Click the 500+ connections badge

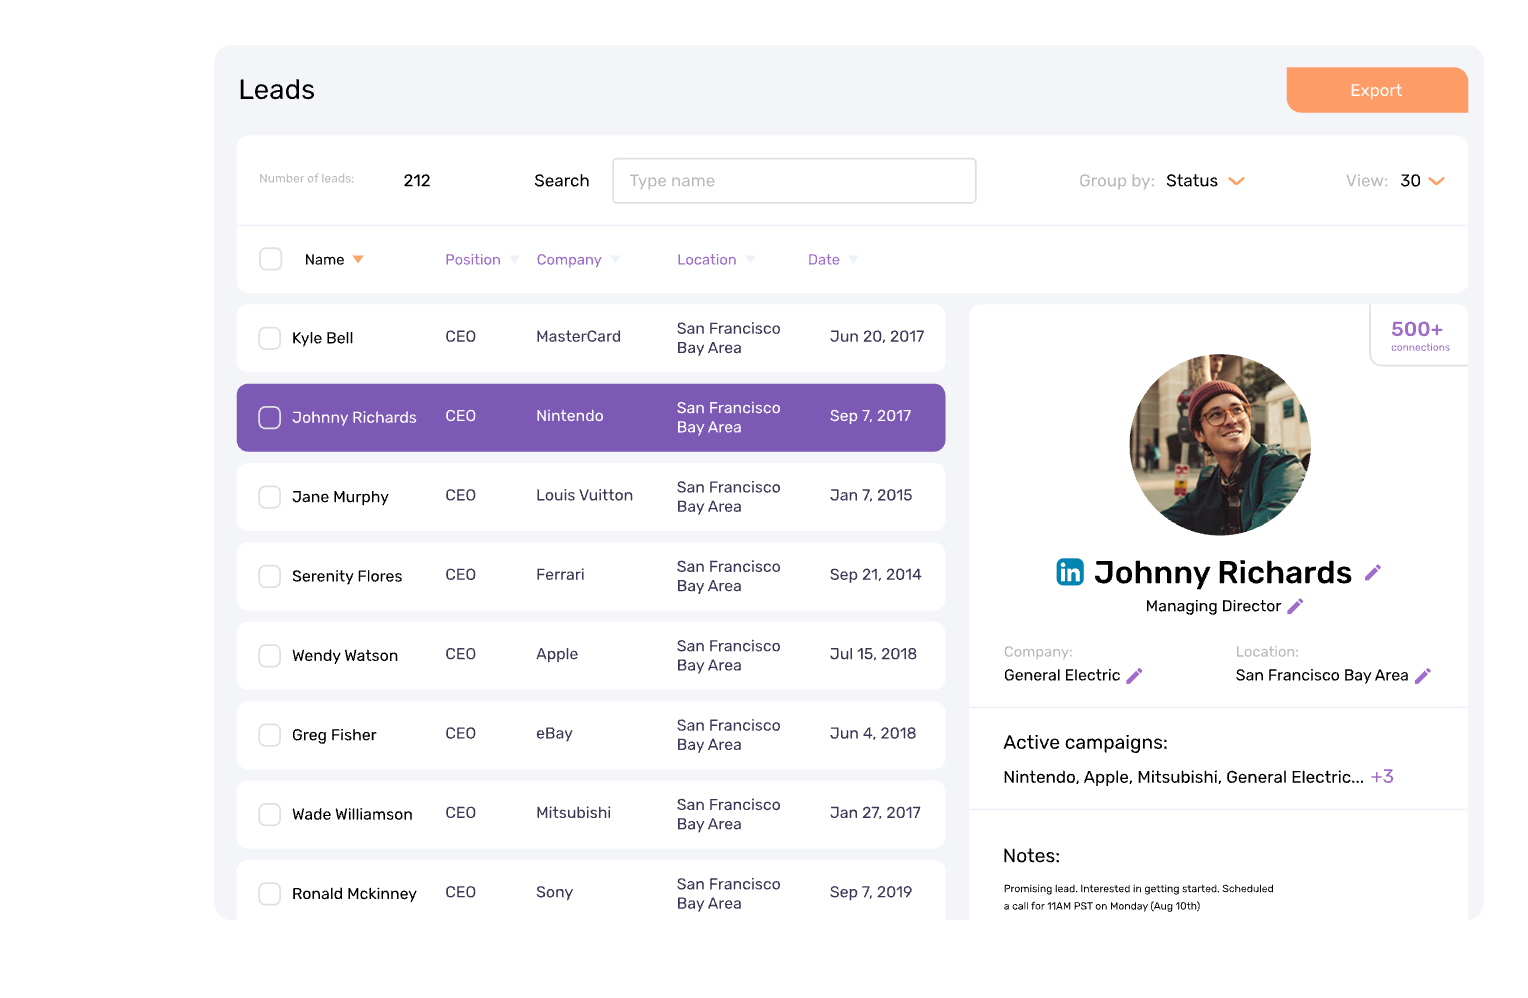pos(1418,337)
